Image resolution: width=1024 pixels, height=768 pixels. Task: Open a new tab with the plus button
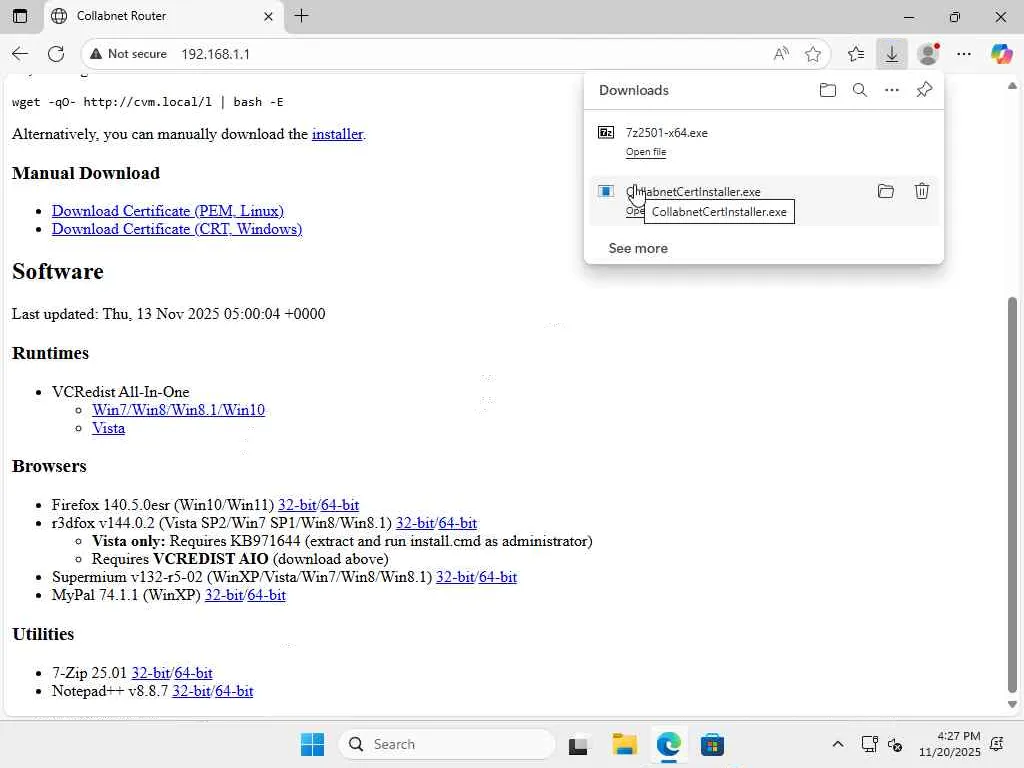click(301, 16)
